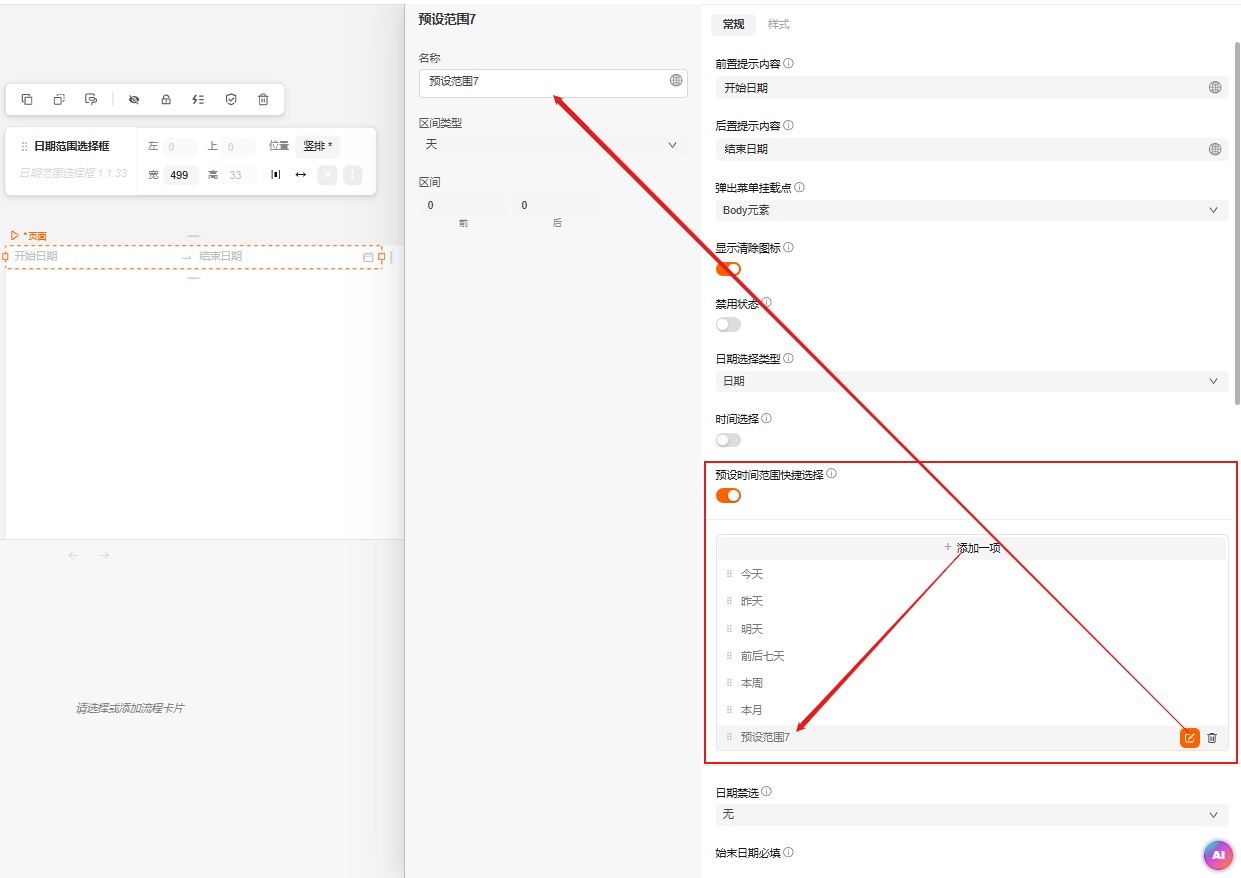1241x878 pixels.
Task: Click the lightning list icon in the toolbar
Action: [198, 99]
